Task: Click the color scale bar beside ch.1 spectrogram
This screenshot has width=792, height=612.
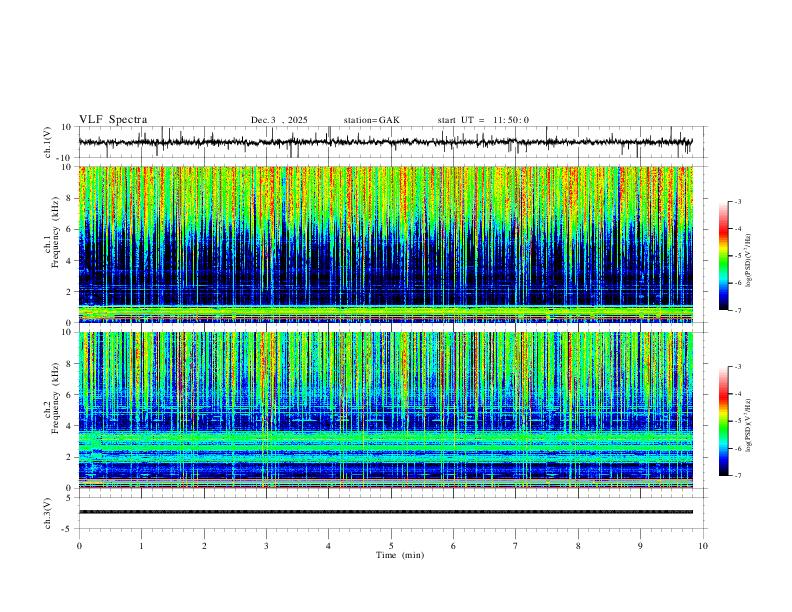Action: point(724,256)
